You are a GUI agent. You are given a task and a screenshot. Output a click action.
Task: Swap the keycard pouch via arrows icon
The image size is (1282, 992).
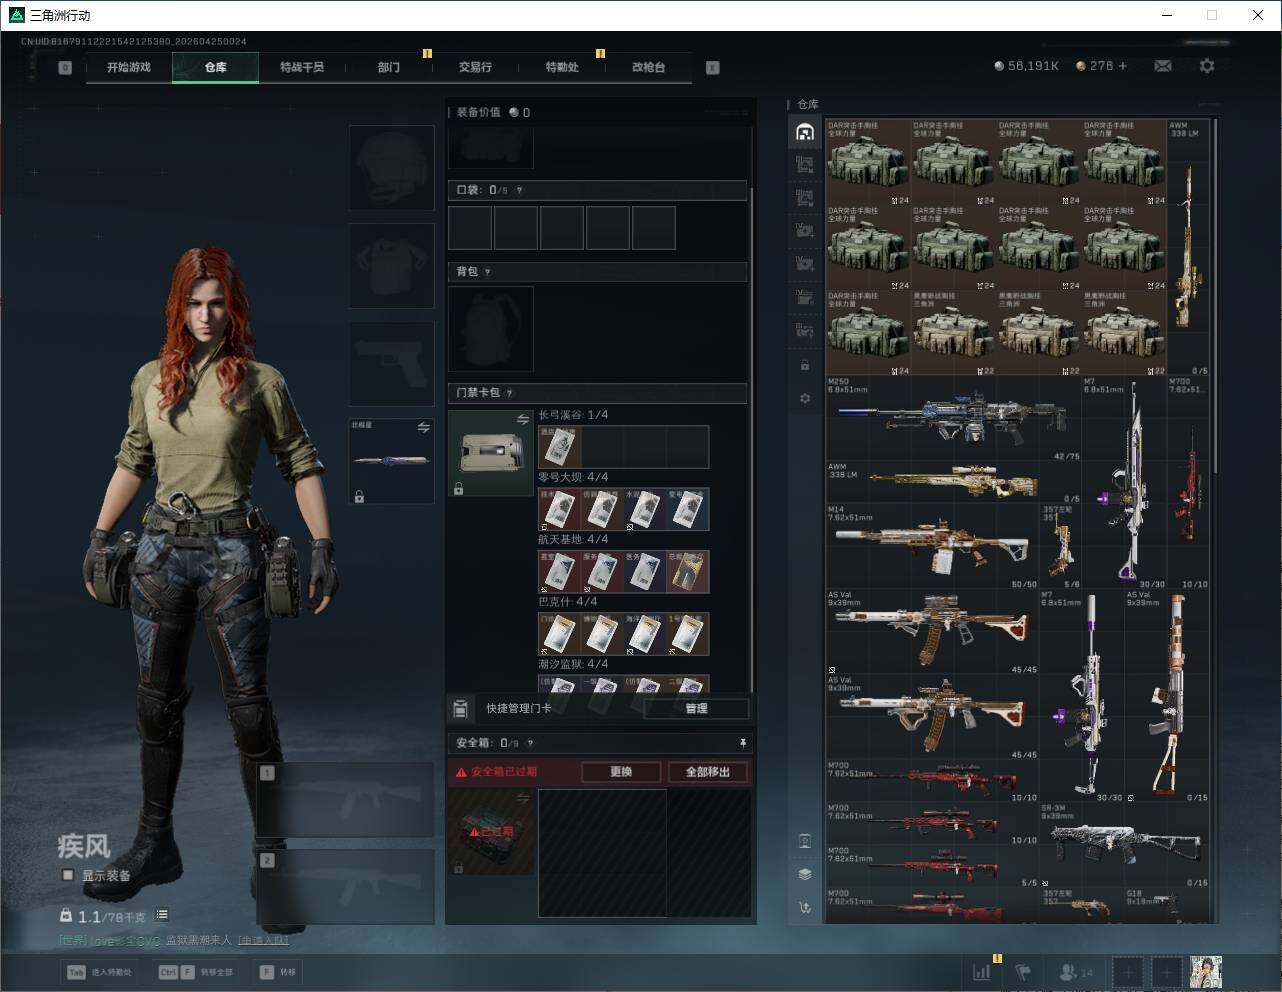coord(523,420)
